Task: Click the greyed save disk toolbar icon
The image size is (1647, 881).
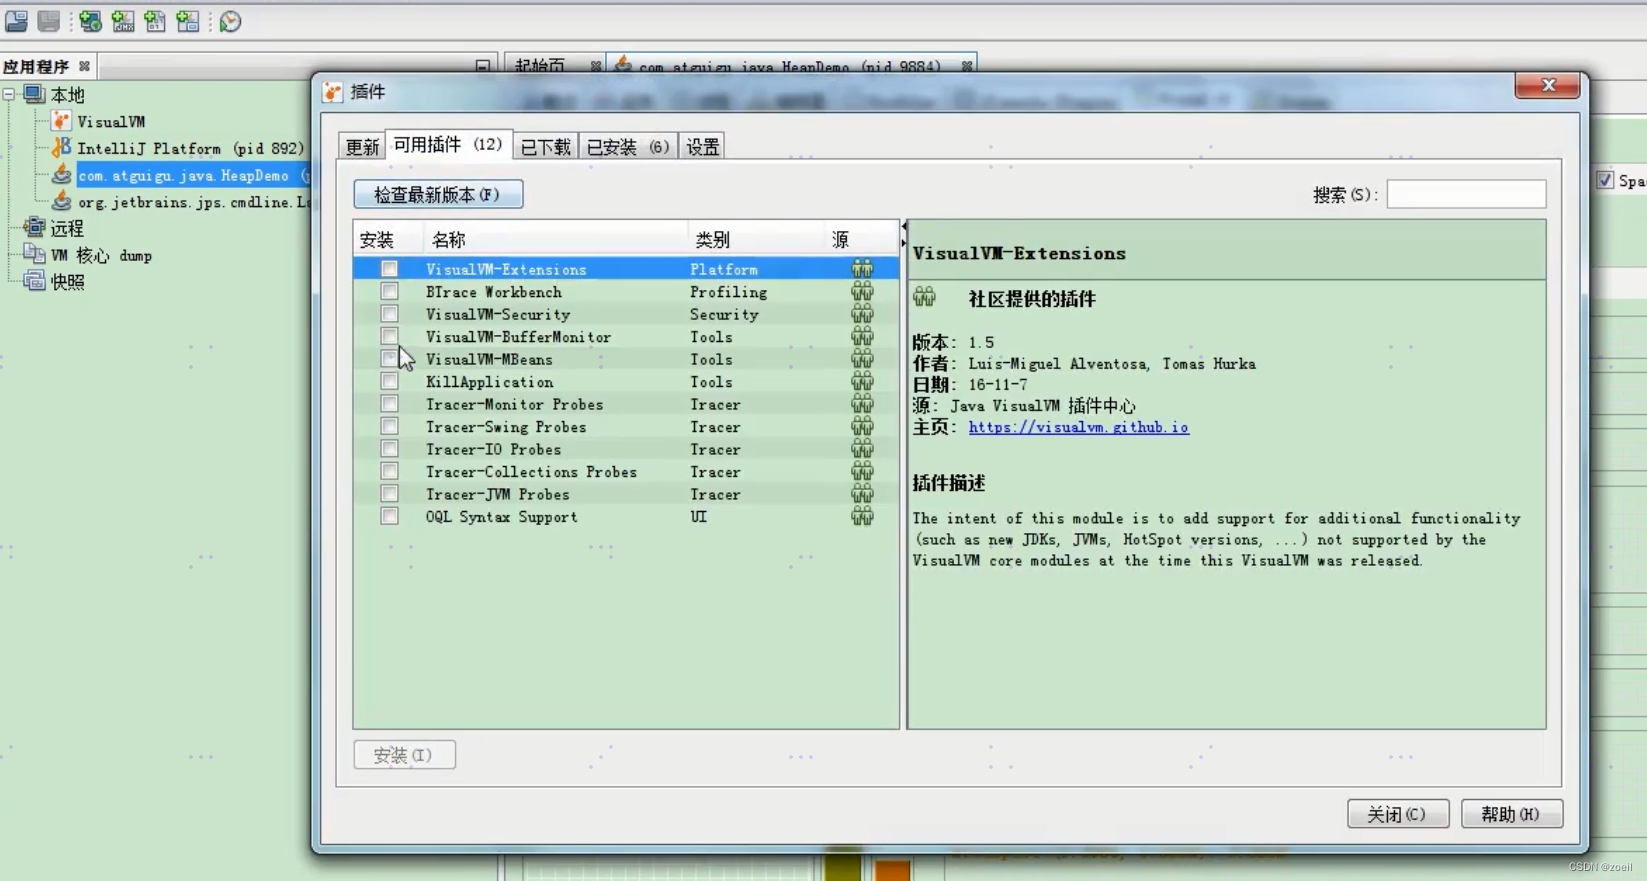Action: [48, 21]
